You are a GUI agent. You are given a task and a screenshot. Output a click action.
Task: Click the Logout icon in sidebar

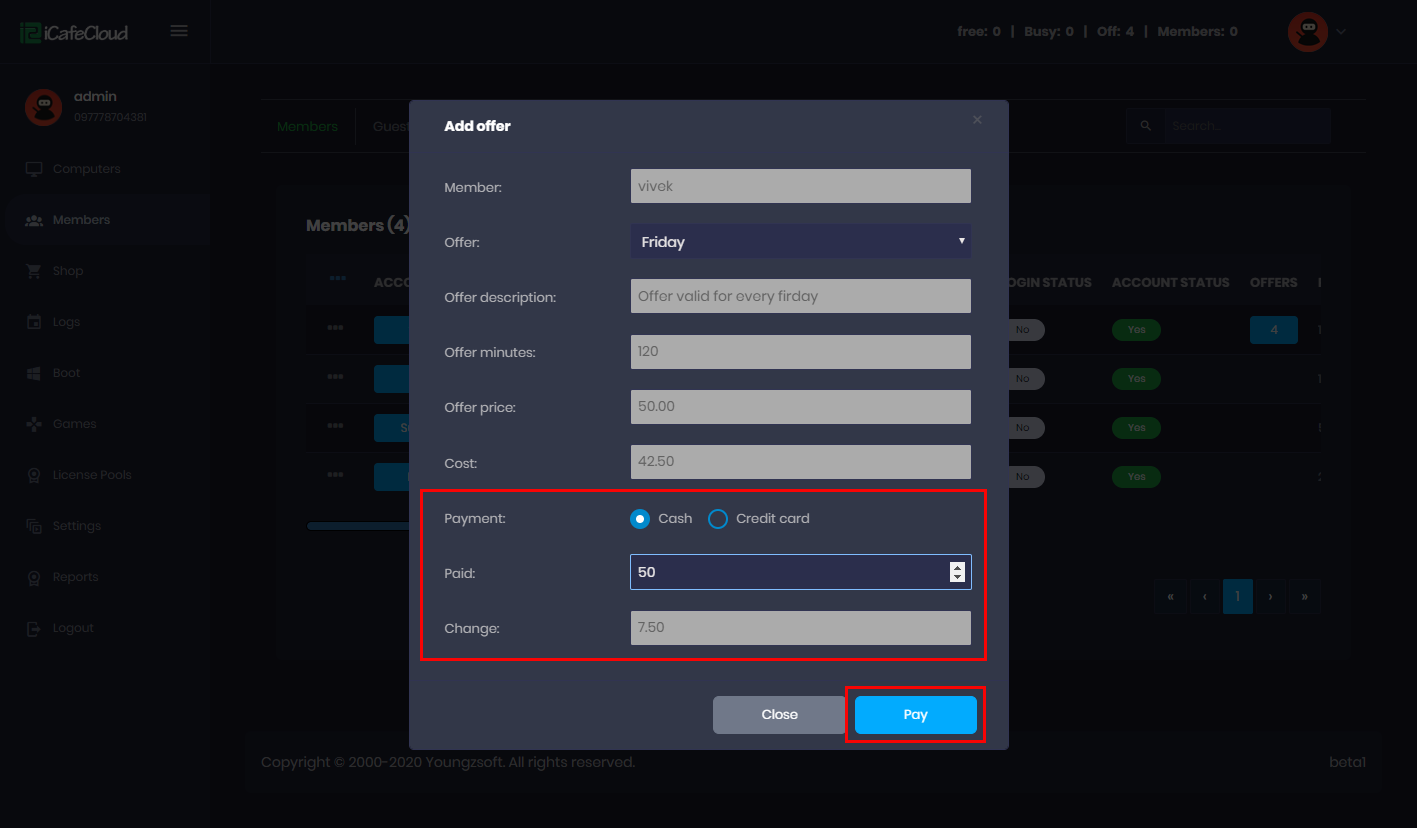34,628
